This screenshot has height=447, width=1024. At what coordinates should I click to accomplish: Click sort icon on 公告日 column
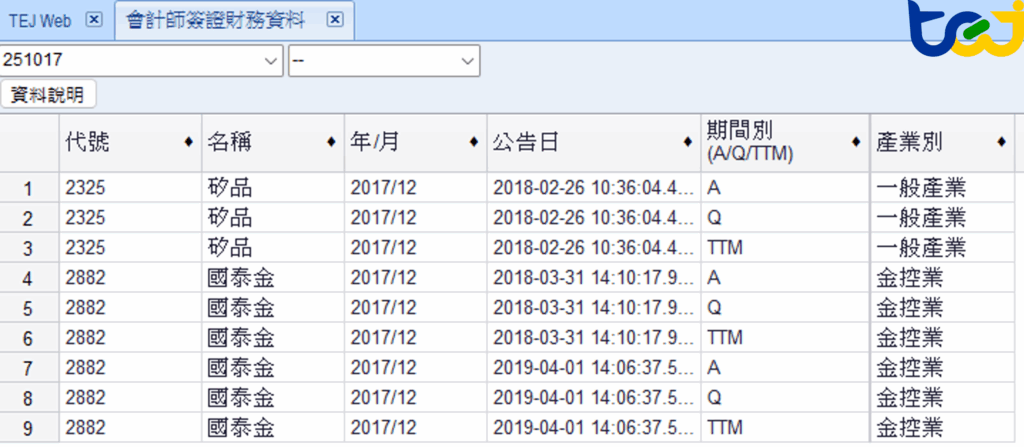689,143
